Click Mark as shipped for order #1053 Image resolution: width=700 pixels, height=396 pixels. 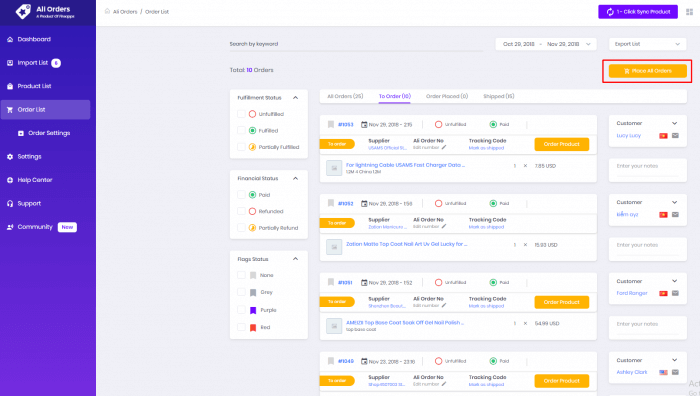pyautogui.click(x=486, y=148)
